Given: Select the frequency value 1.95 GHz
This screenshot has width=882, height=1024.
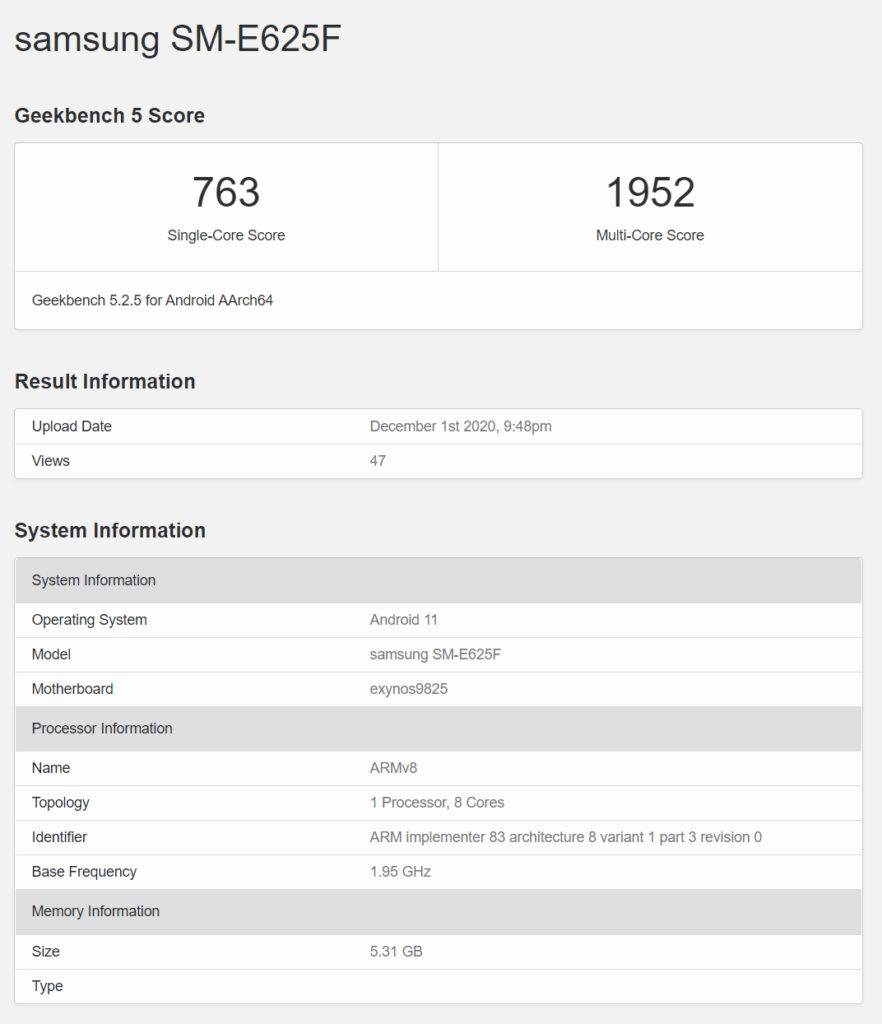Looking at the screenshot, I should coord(400,872).
